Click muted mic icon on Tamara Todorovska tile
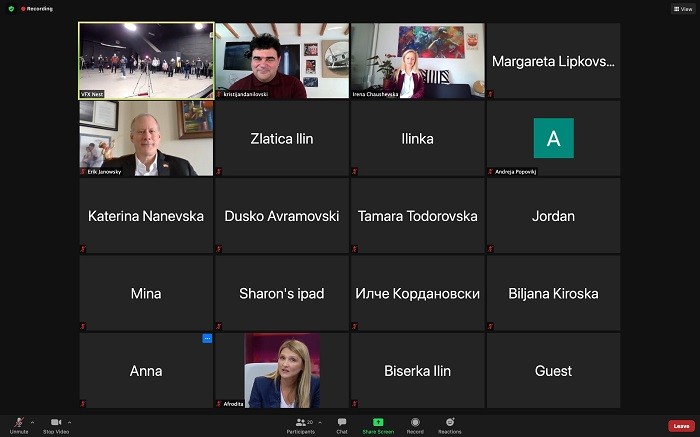 (354, 249)
